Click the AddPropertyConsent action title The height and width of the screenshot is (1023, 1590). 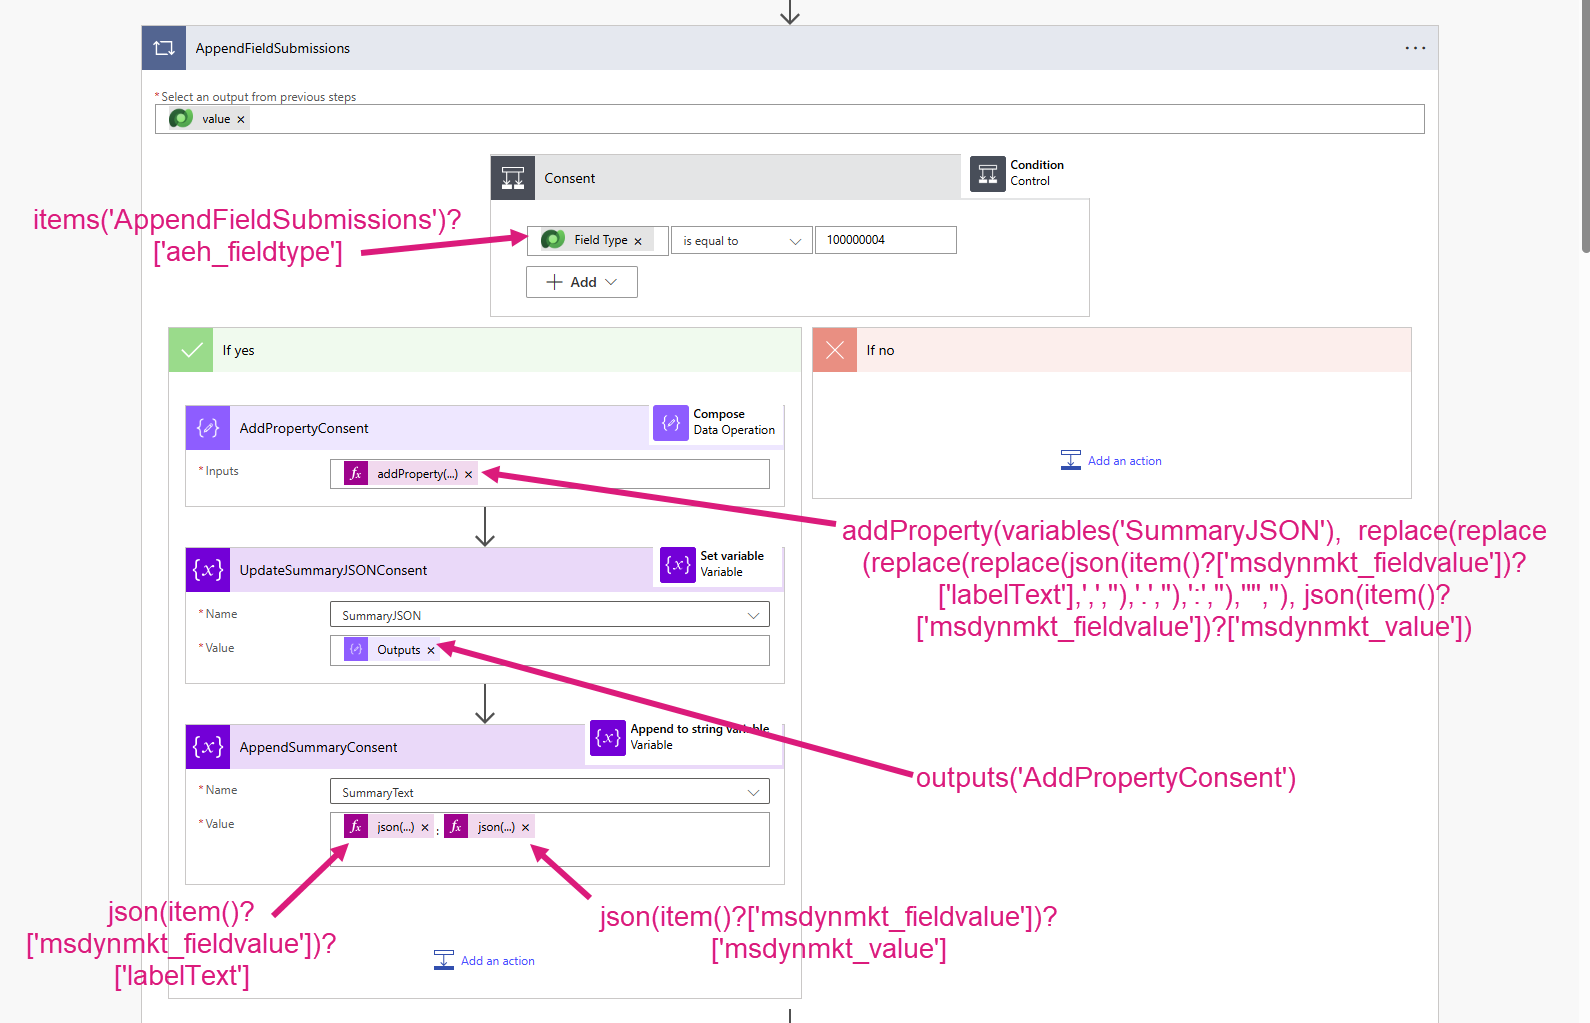coord(304,429)
